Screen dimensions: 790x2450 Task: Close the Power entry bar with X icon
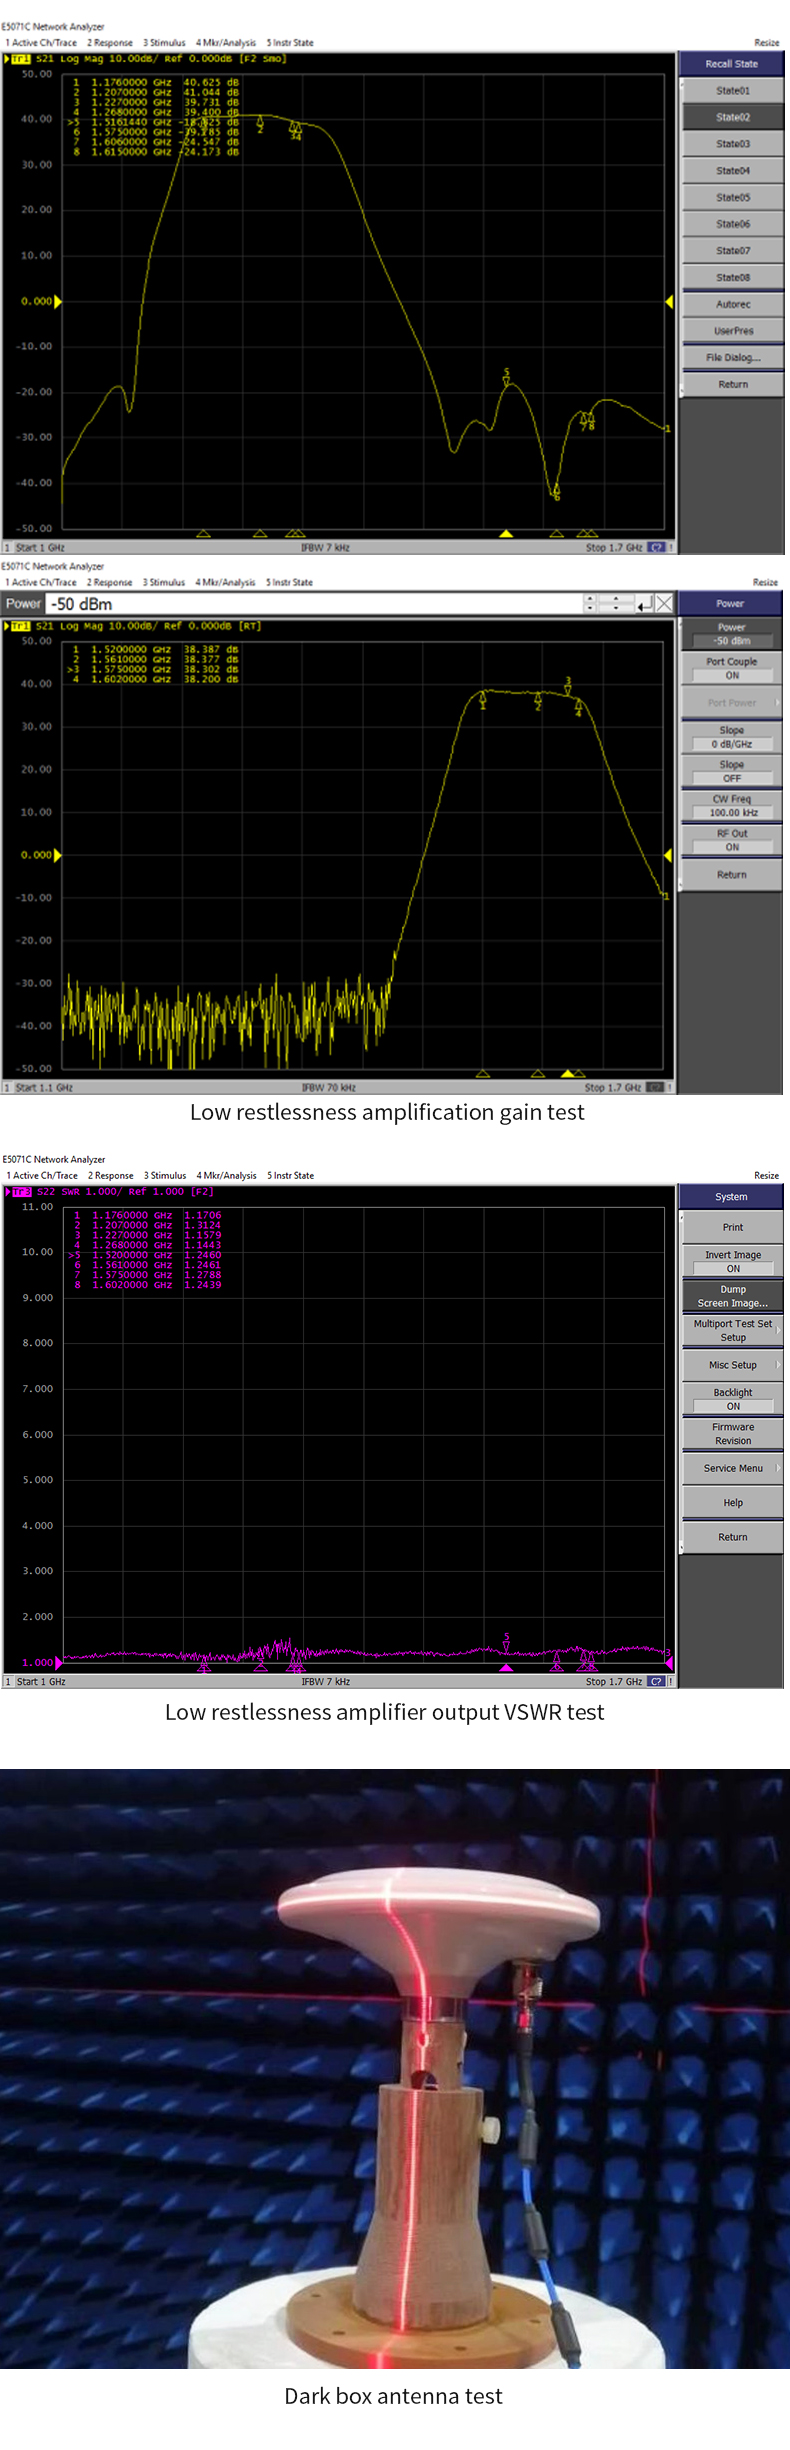(x=664, y=603)
